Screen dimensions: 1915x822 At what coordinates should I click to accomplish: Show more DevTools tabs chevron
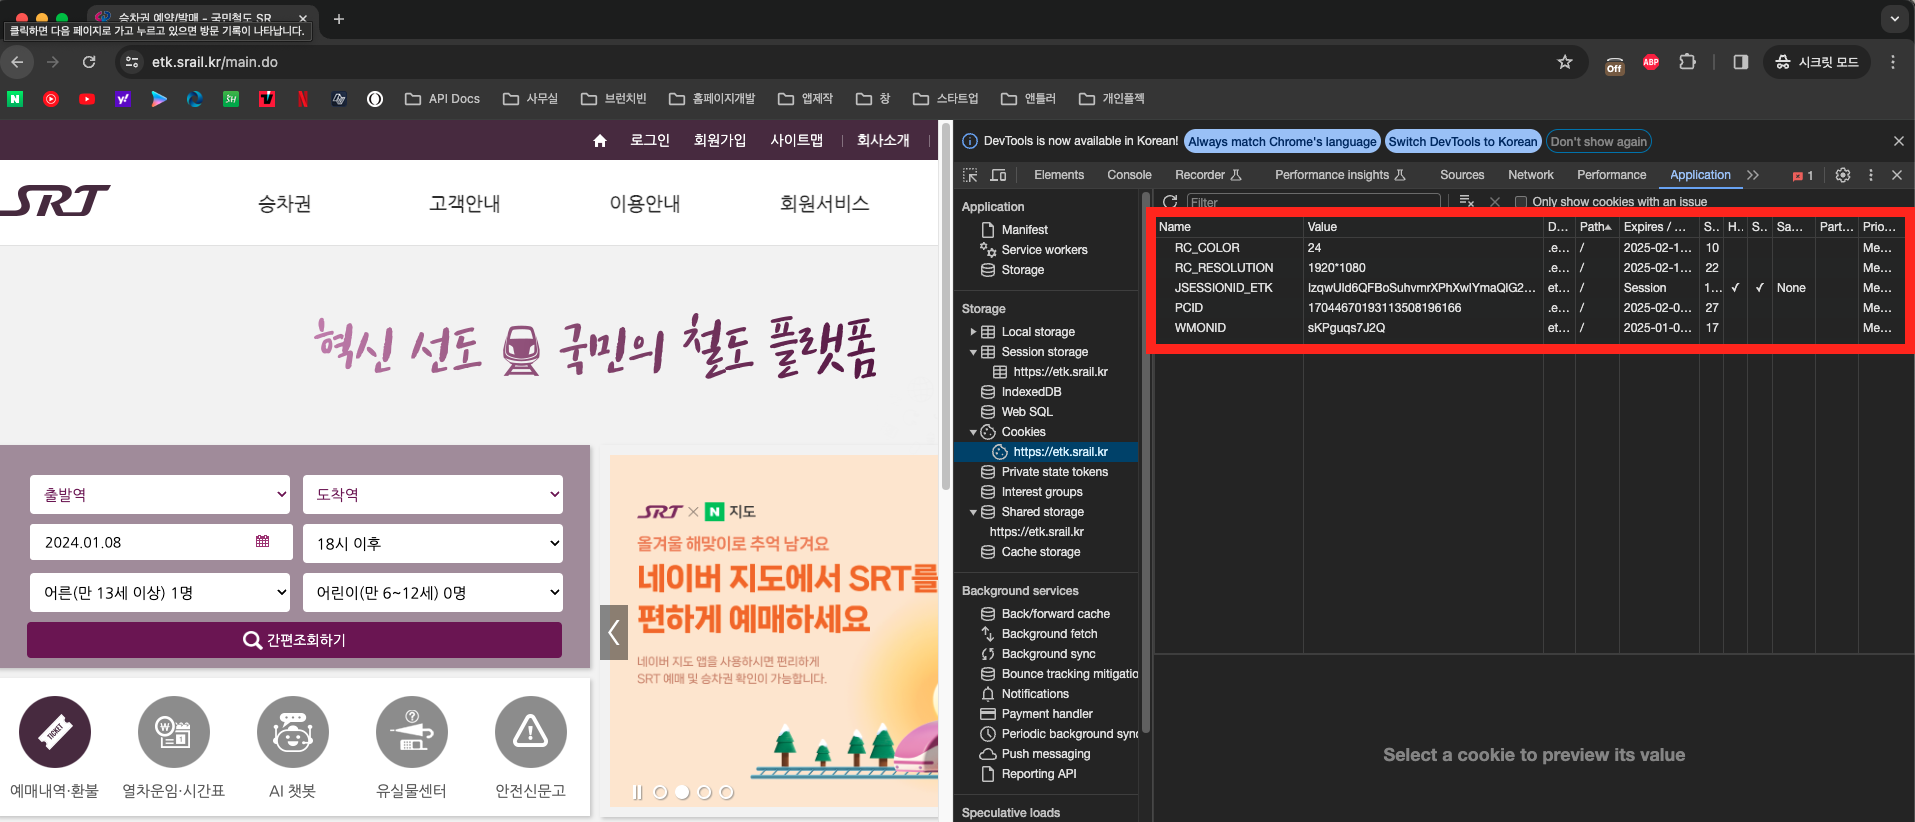click(1753, 175)
